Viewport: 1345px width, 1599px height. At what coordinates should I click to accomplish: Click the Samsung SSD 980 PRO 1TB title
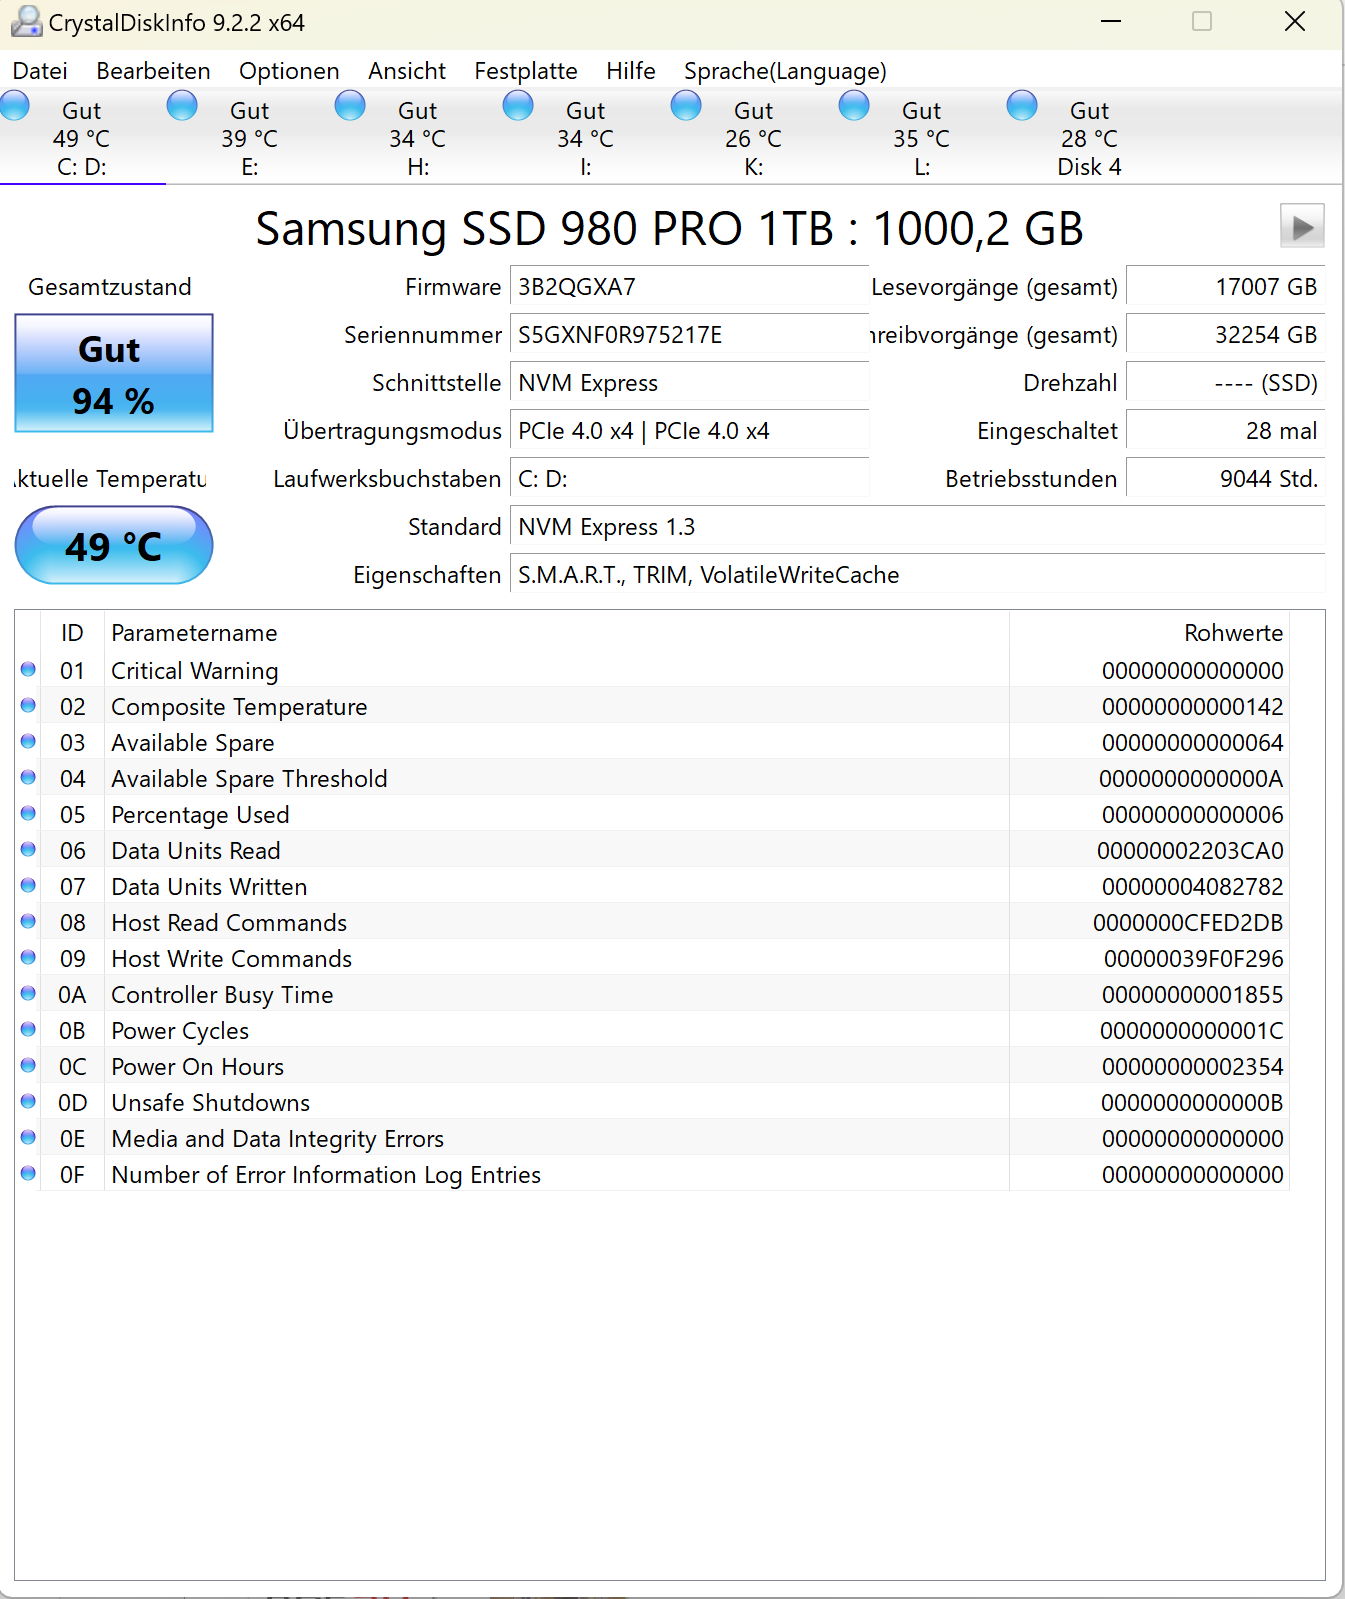[x=669, y=229]
